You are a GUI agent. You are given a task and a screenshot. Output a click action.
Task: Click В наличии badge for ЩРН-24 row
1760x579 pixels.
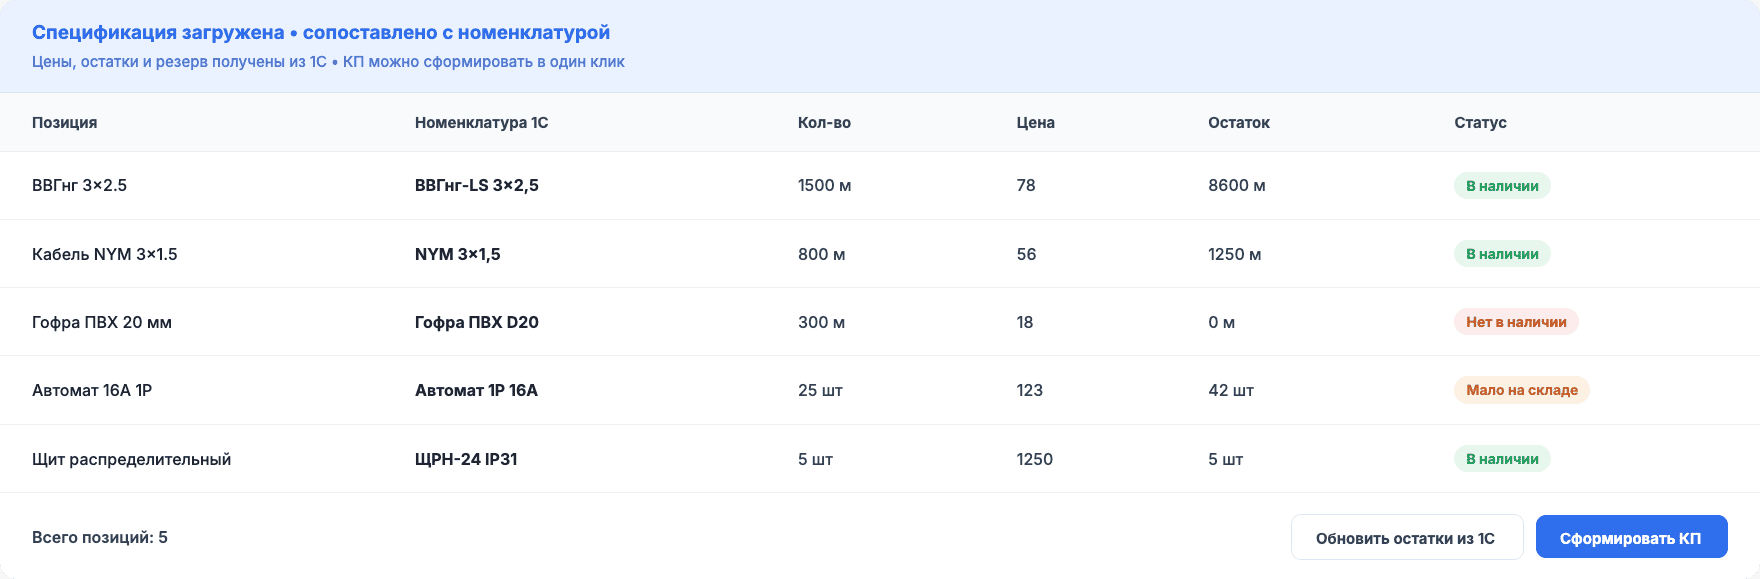pyautogui.click(x=1502, y=459)
